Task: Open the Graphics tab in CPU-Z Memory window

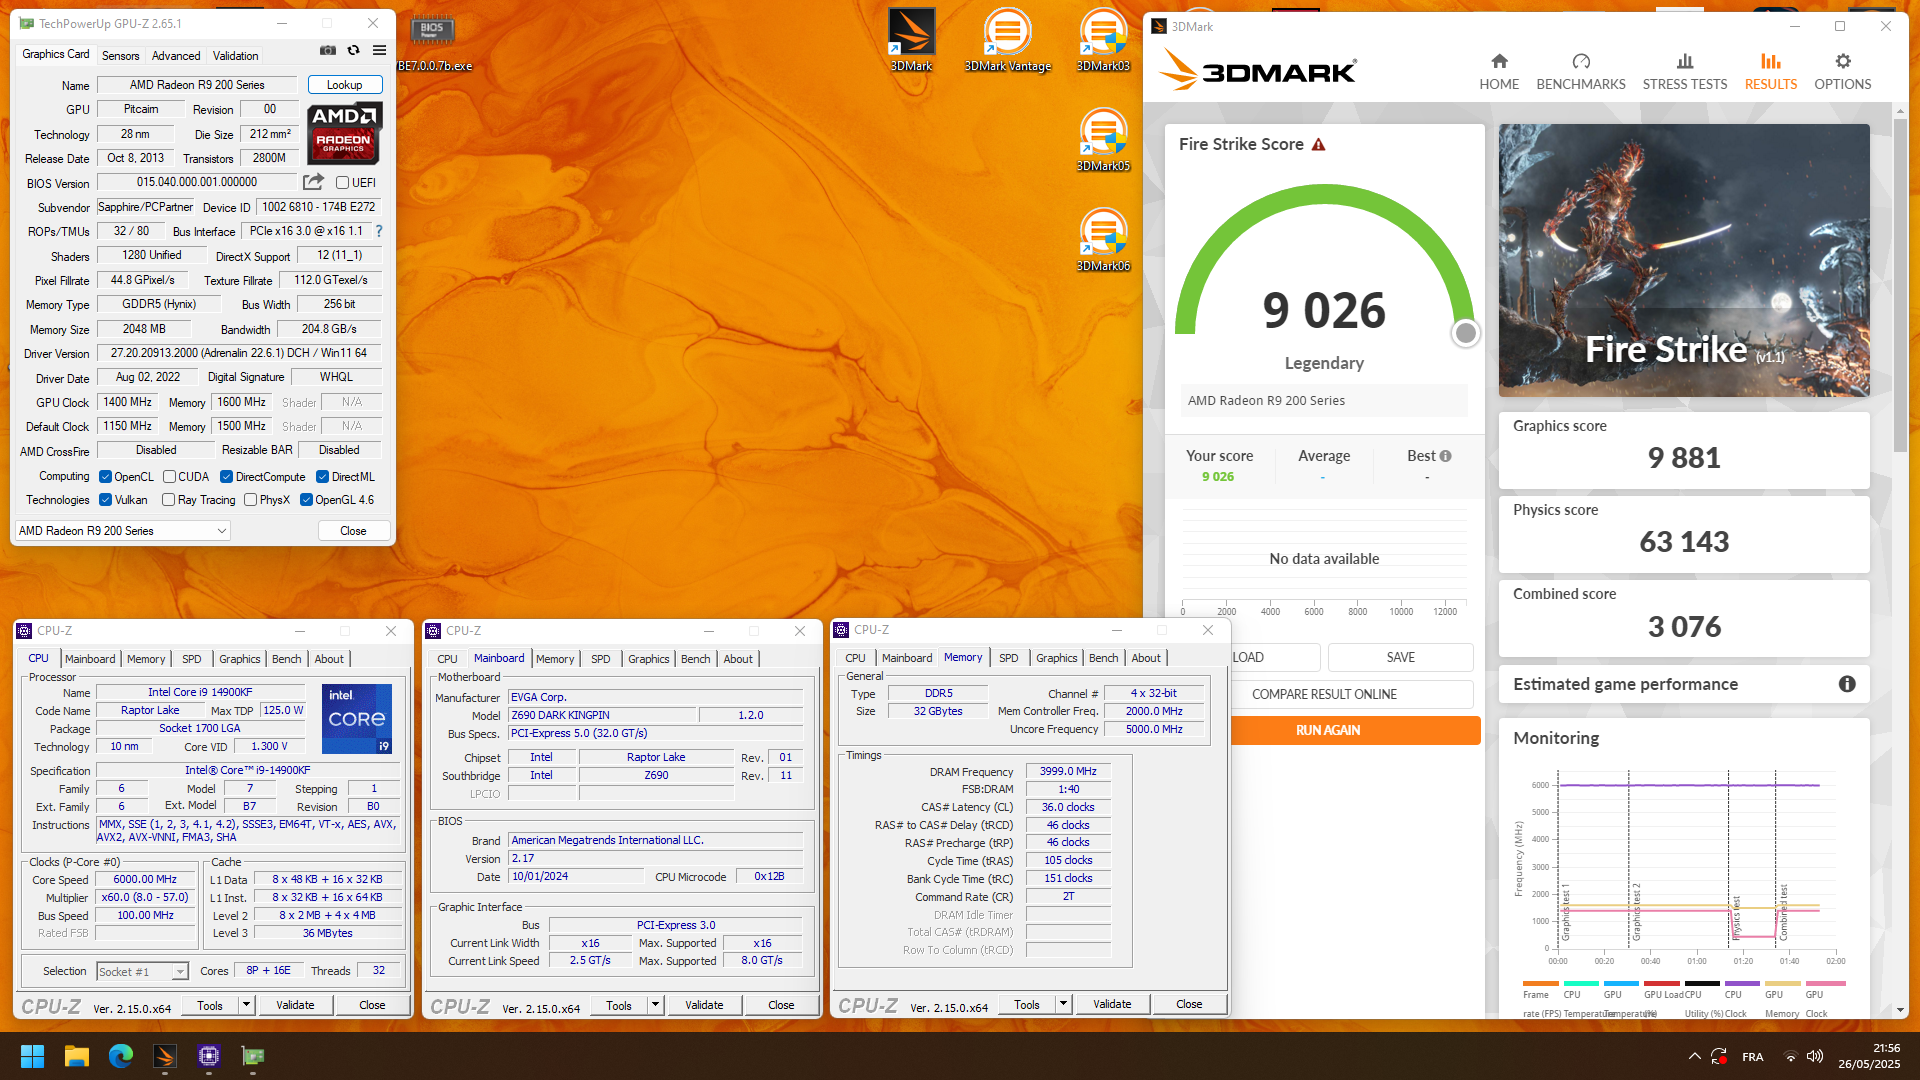Action: coord(1056,658)
